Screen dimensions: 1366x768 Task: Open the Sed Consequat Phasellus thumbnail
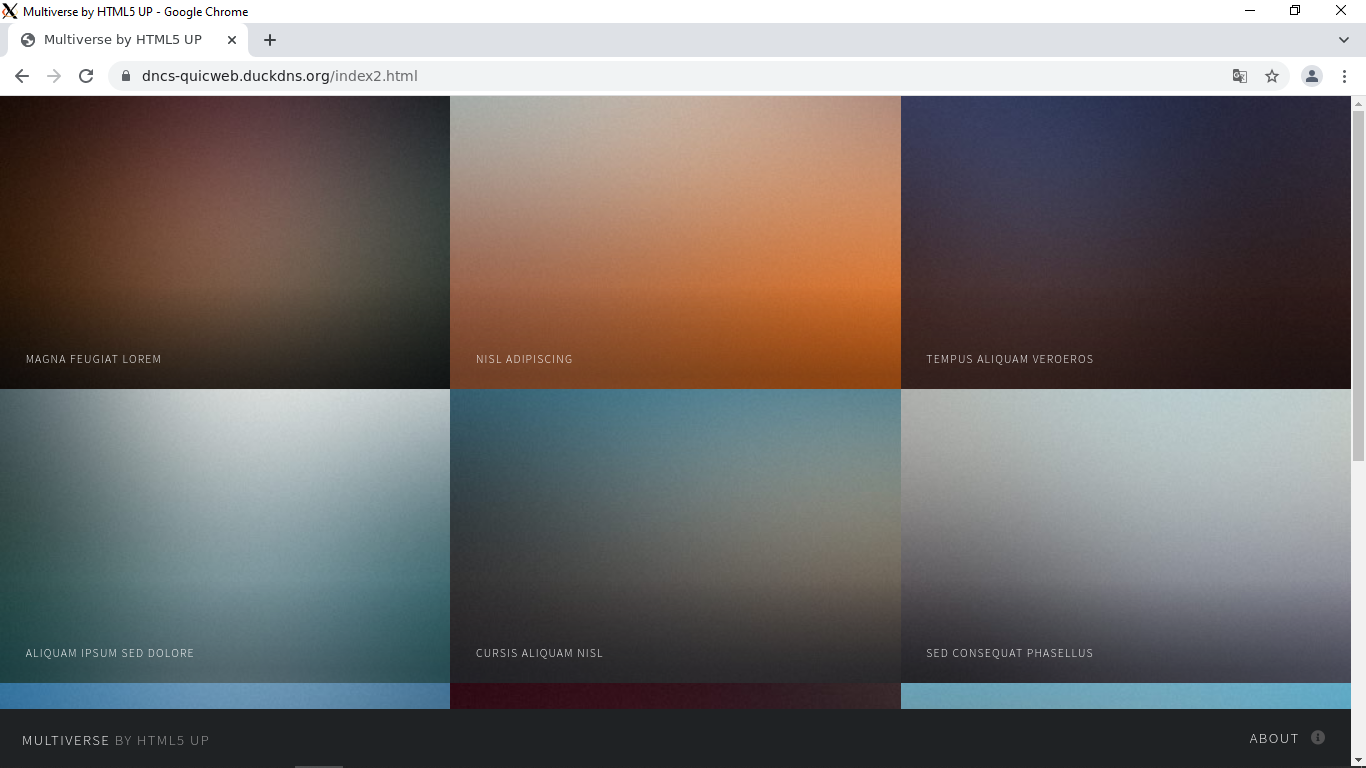(x=1126, y=536)
